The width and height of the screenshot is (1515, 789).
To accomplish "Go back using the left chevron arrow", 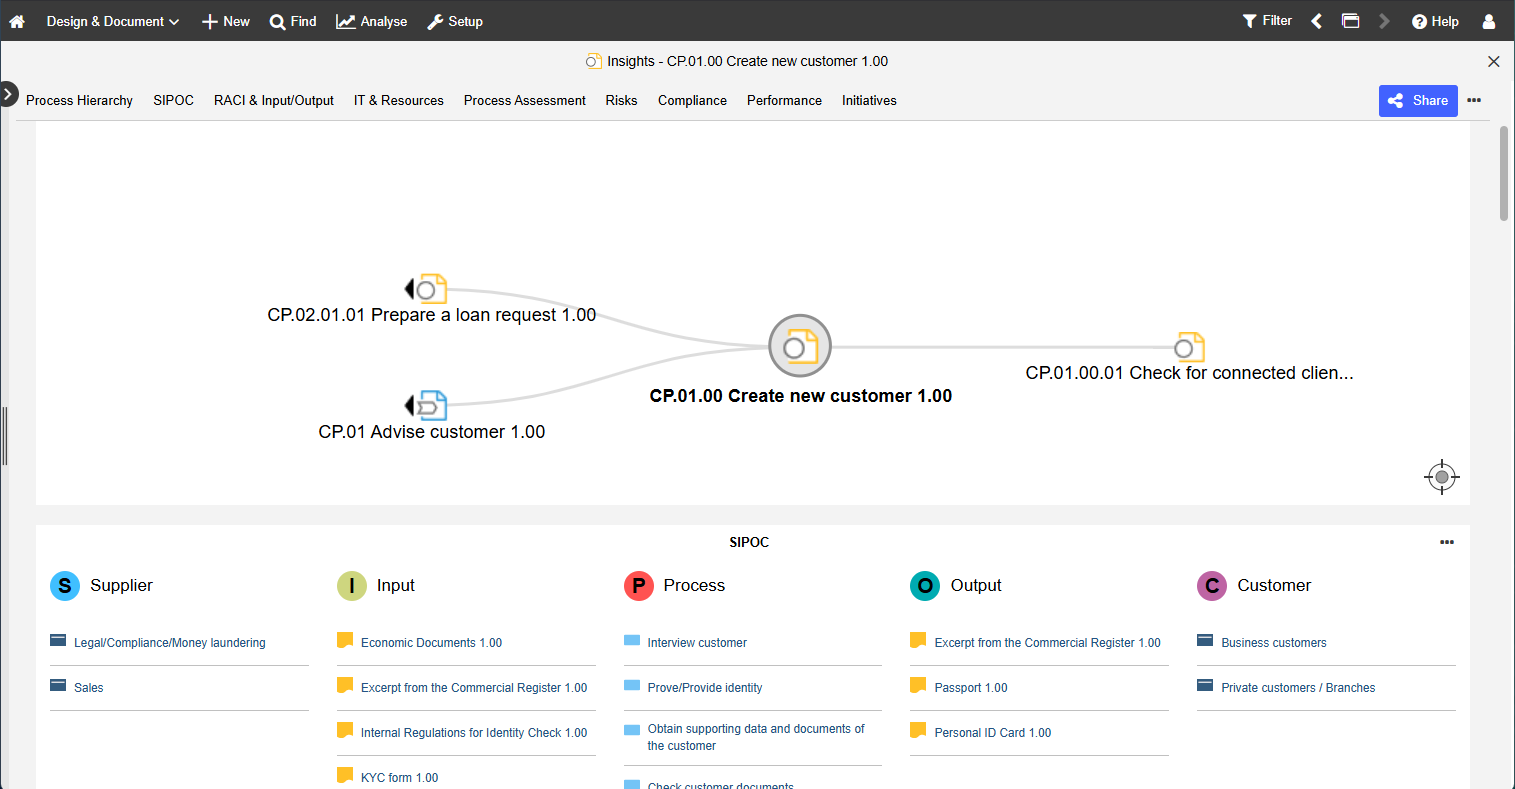I will click(1317, 21).
